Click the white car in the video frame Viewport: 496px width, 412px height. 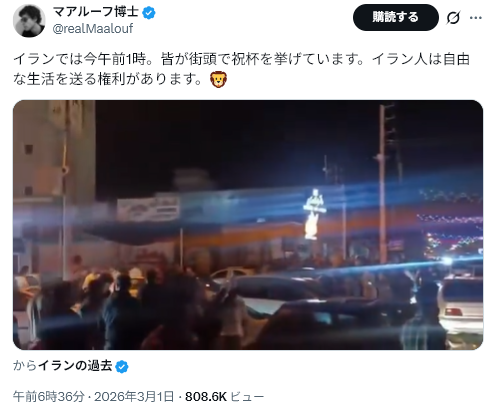coord(461,305)
